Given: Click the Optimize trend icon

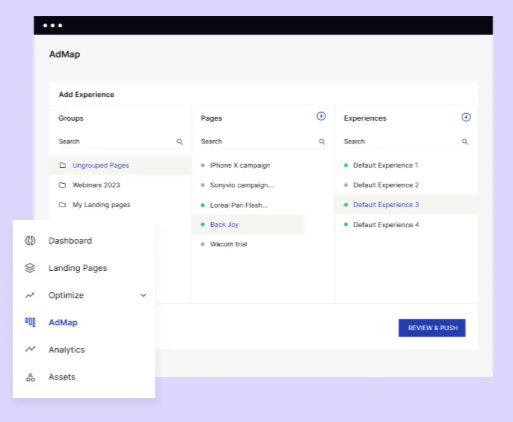Looking at the screenshot, I should 30,295.
